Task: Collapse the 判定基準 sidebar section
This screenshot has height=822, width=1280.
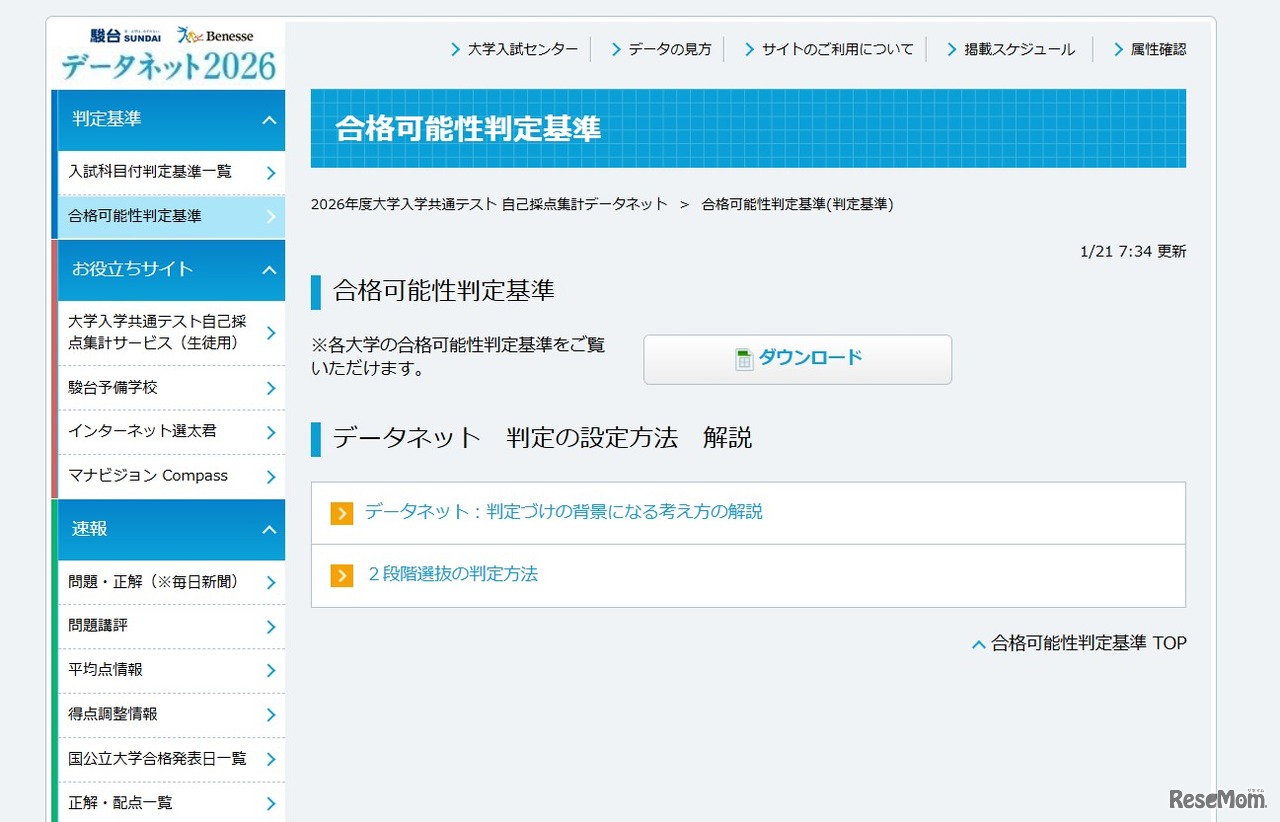Action: point(268,119)
